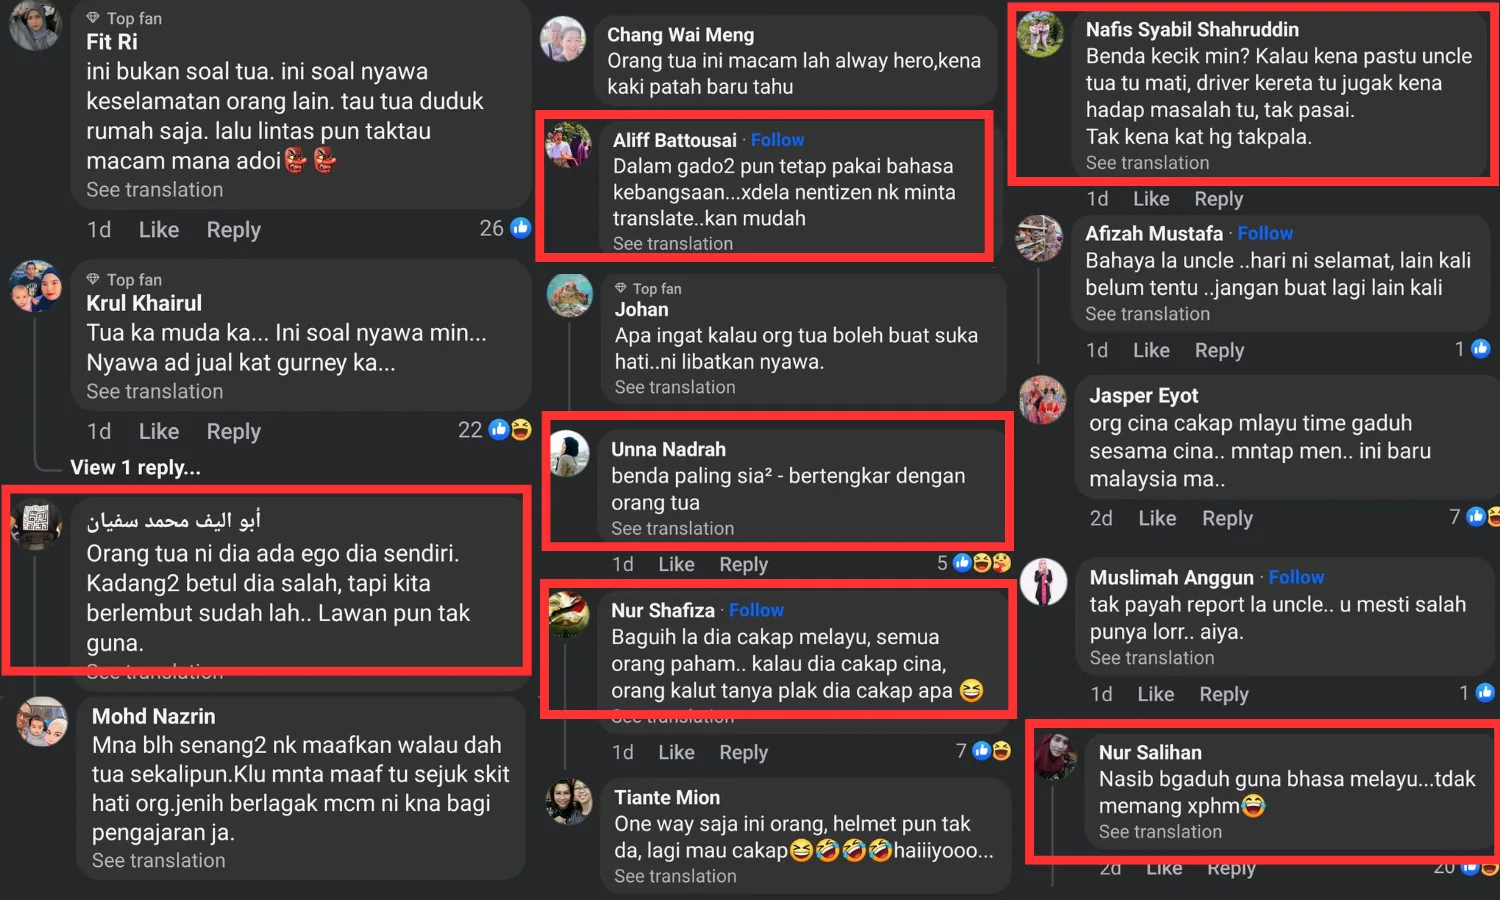Viewport: 1500px width, 900px height.
Task: Reply to Muslimah Anggun's comment
Action: point(1223,694)
